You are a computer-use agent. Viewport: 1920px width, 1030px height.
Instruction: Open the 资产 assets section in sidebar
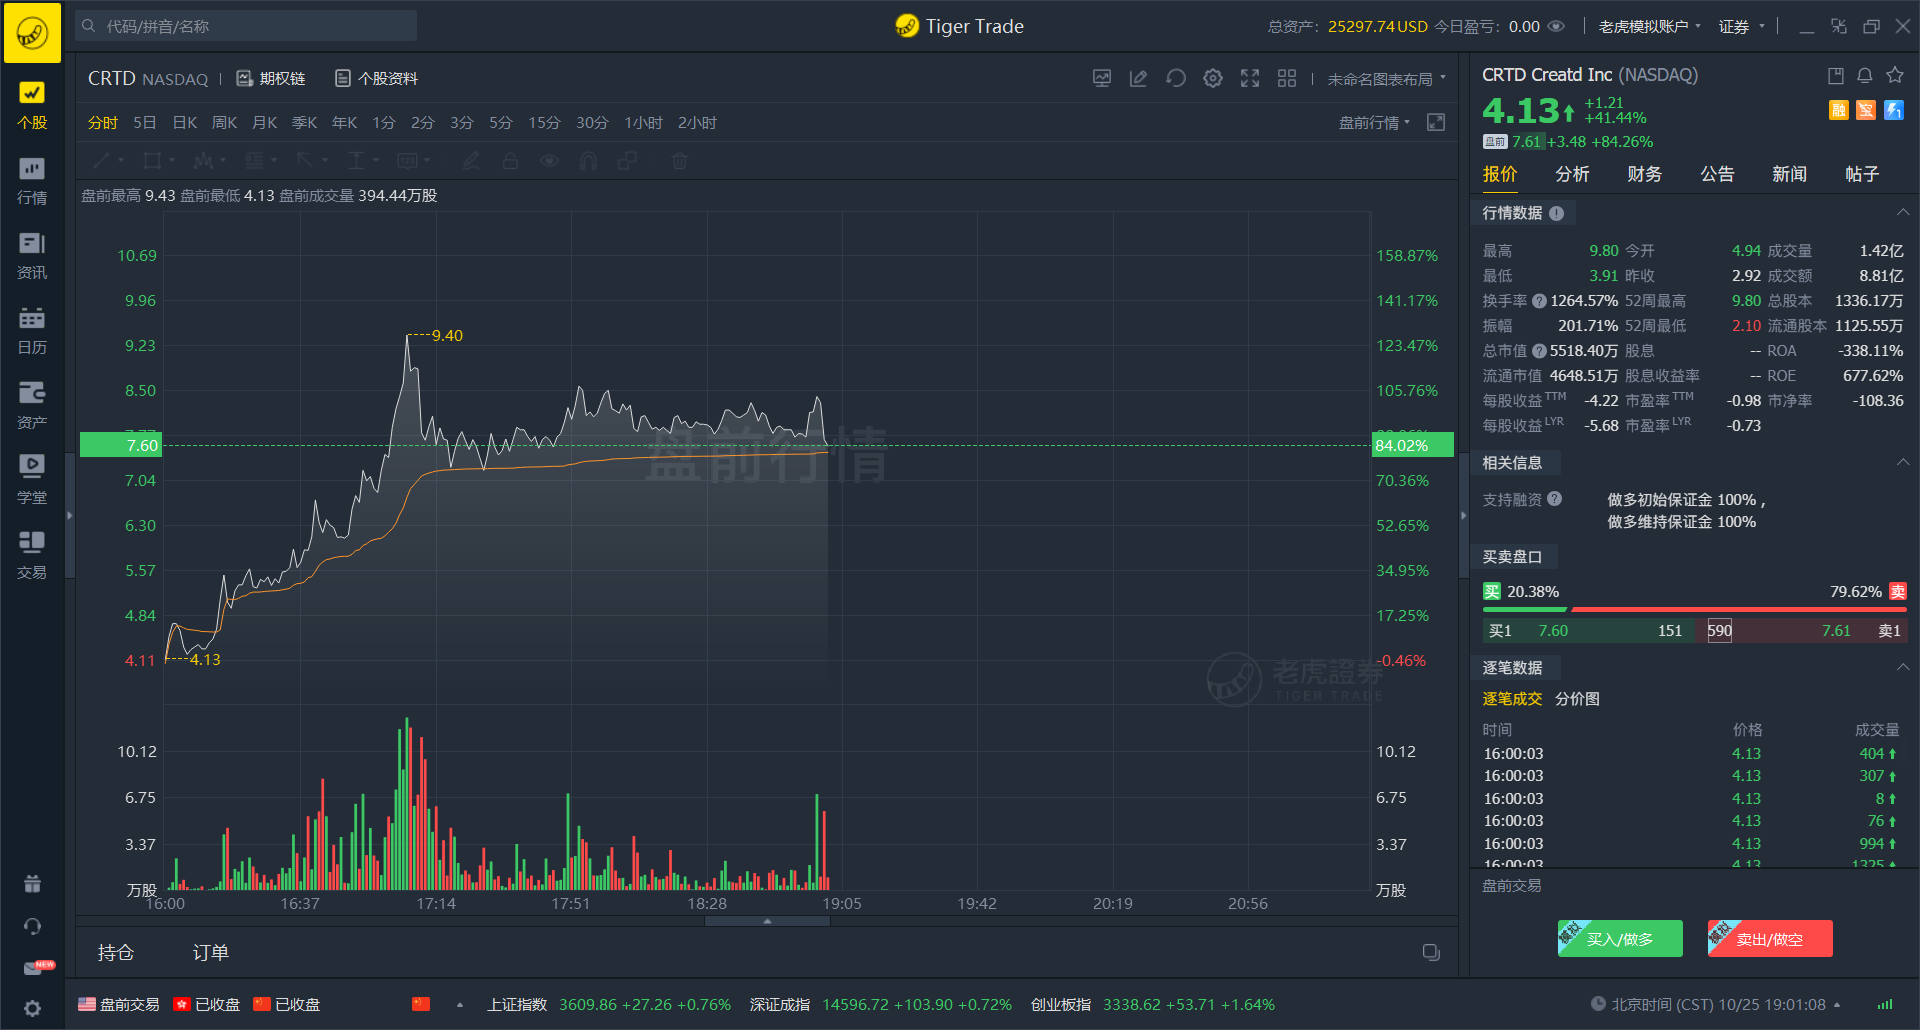(x=32, y=406)
